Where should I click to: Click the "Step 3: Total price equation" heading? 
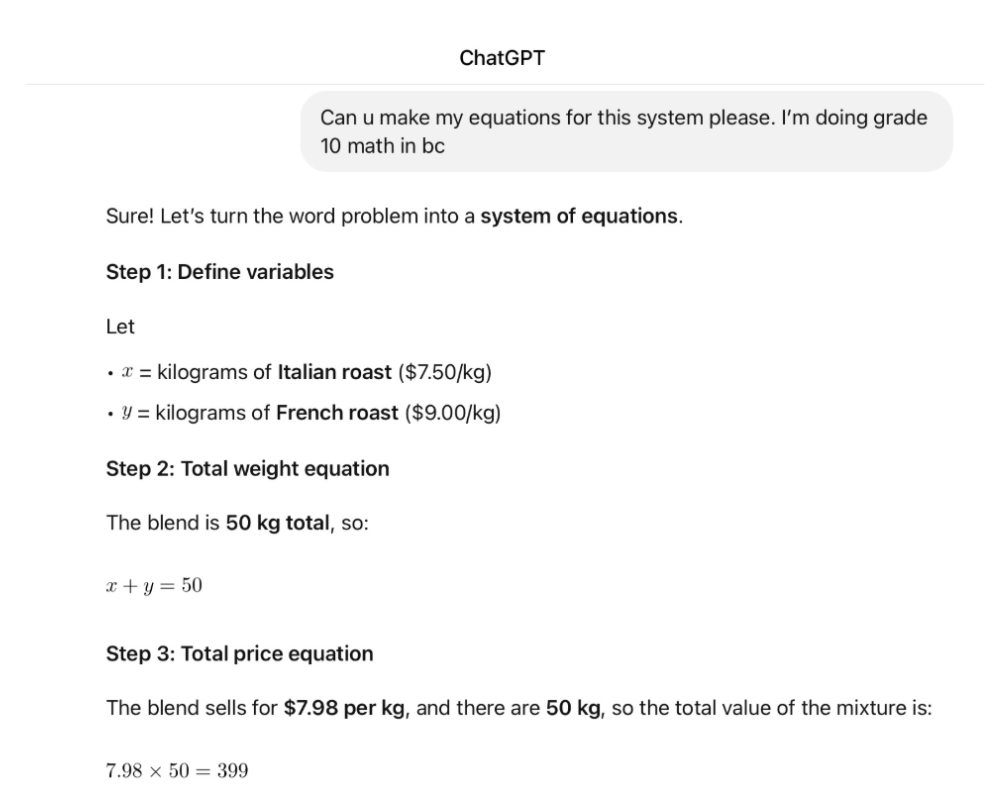click(239, 654)
